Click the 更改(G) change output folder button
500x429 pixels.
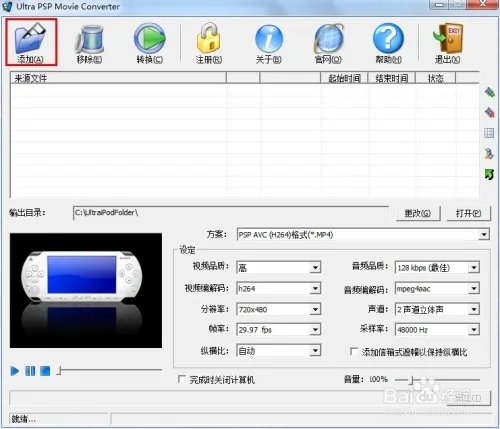pos(418,213)
